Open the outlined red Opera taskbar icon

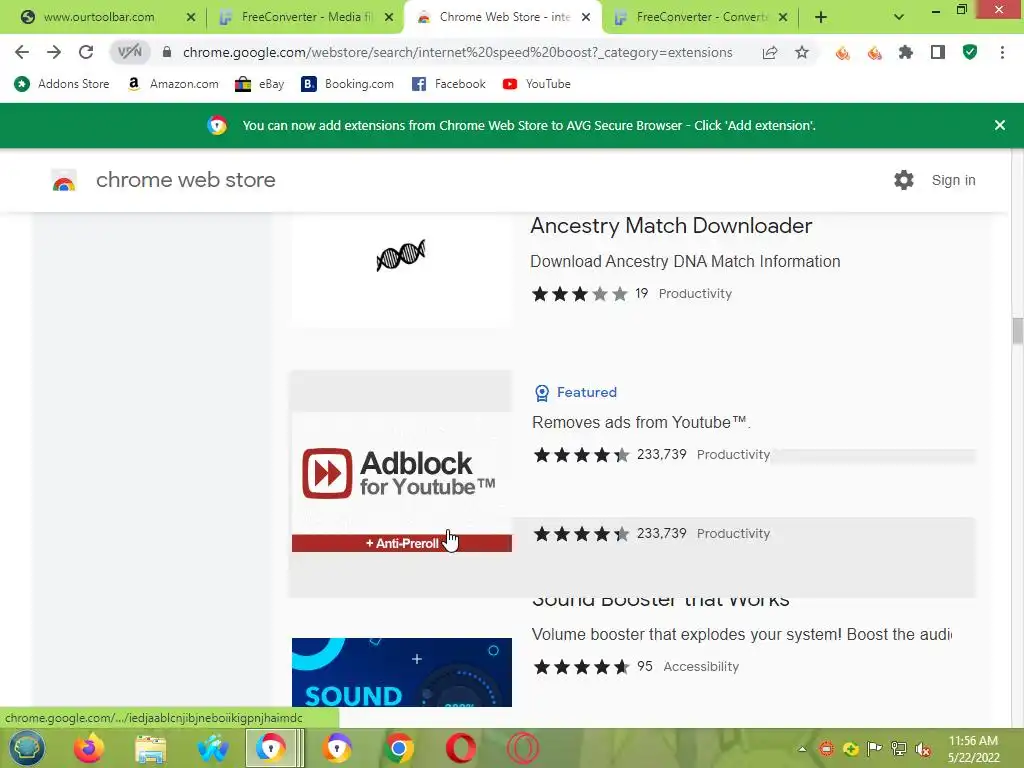click(523, 748)
